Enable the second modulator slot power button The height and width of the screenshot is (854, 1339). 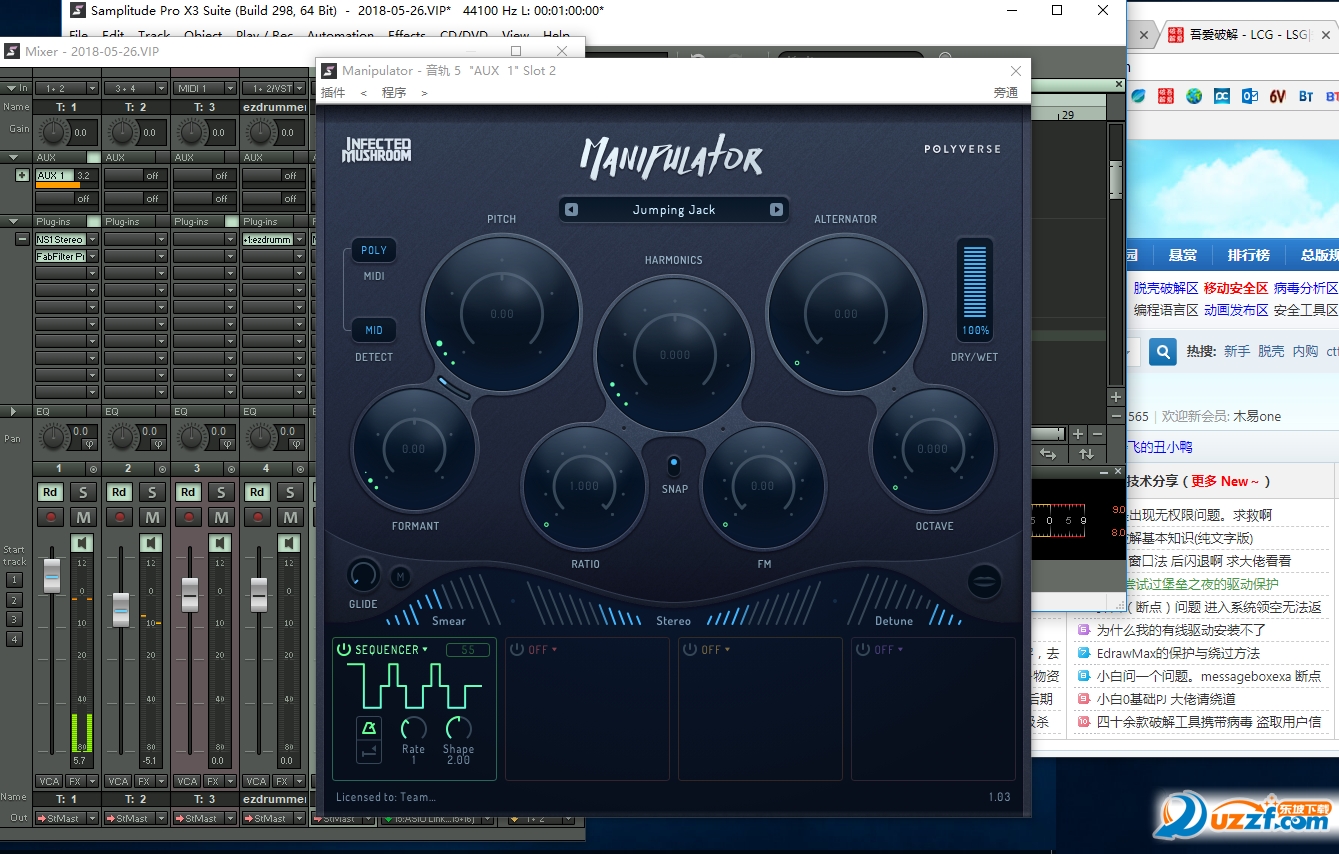tap(517, 649)
